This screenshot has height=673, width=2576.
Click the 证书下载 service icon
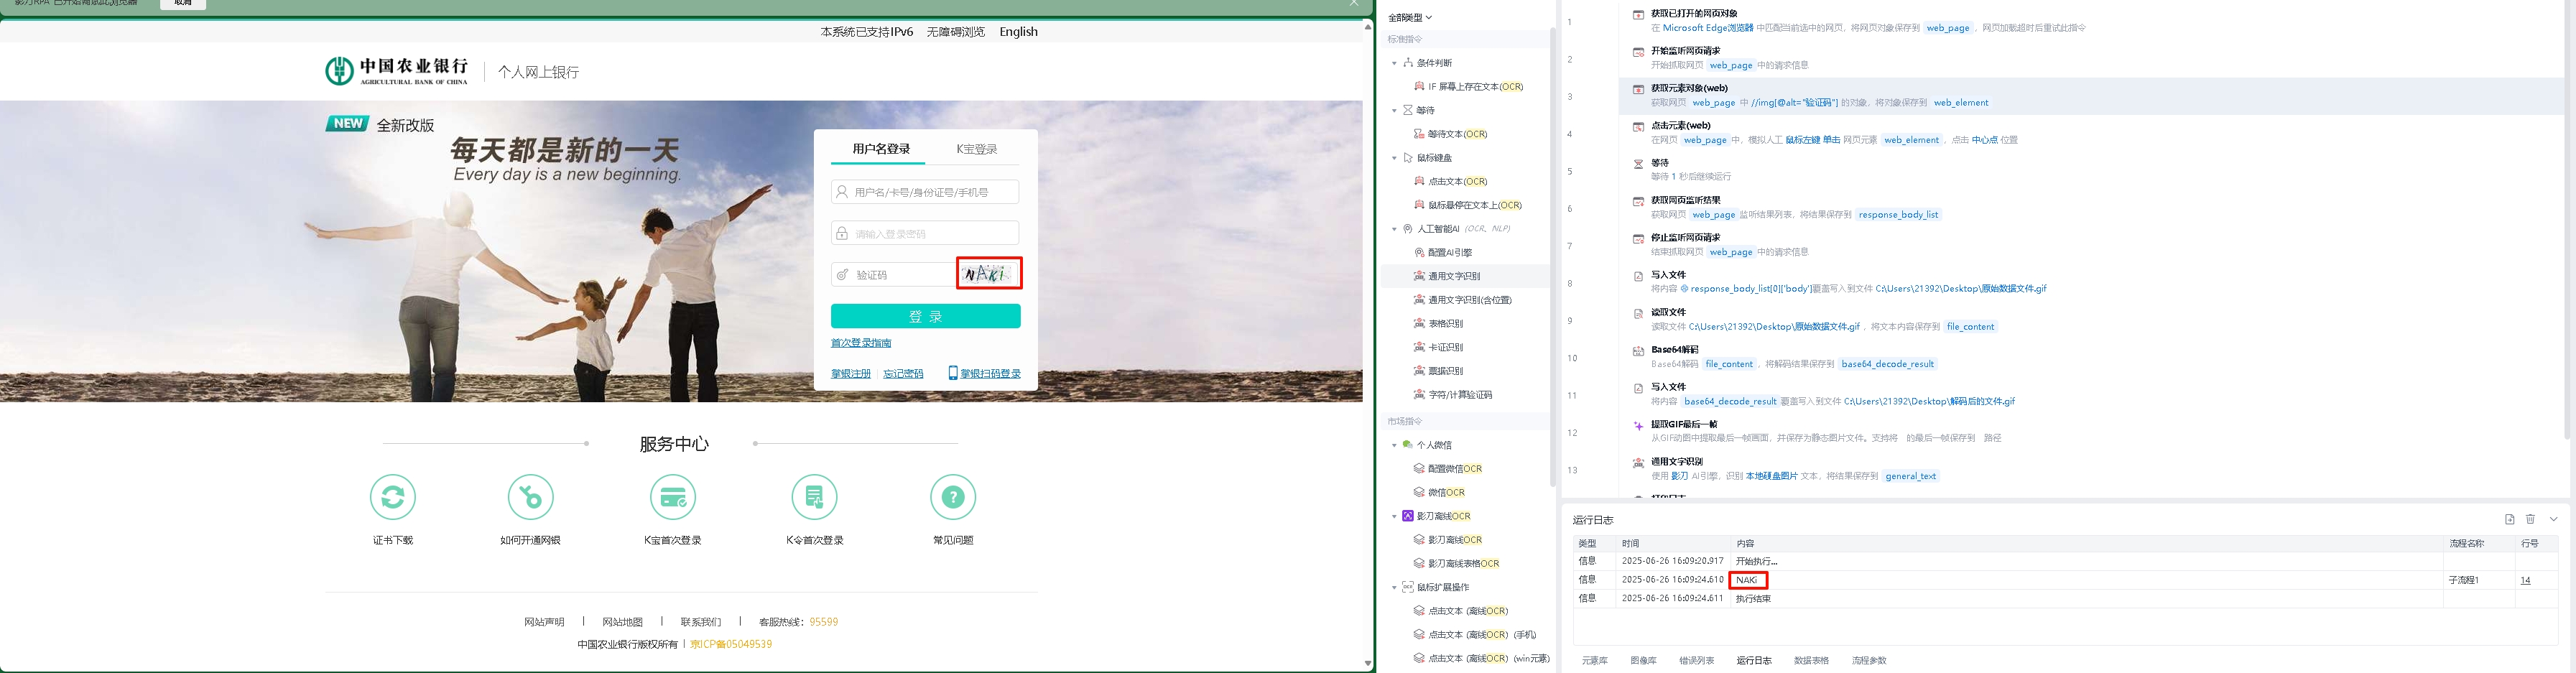[392, 497]
